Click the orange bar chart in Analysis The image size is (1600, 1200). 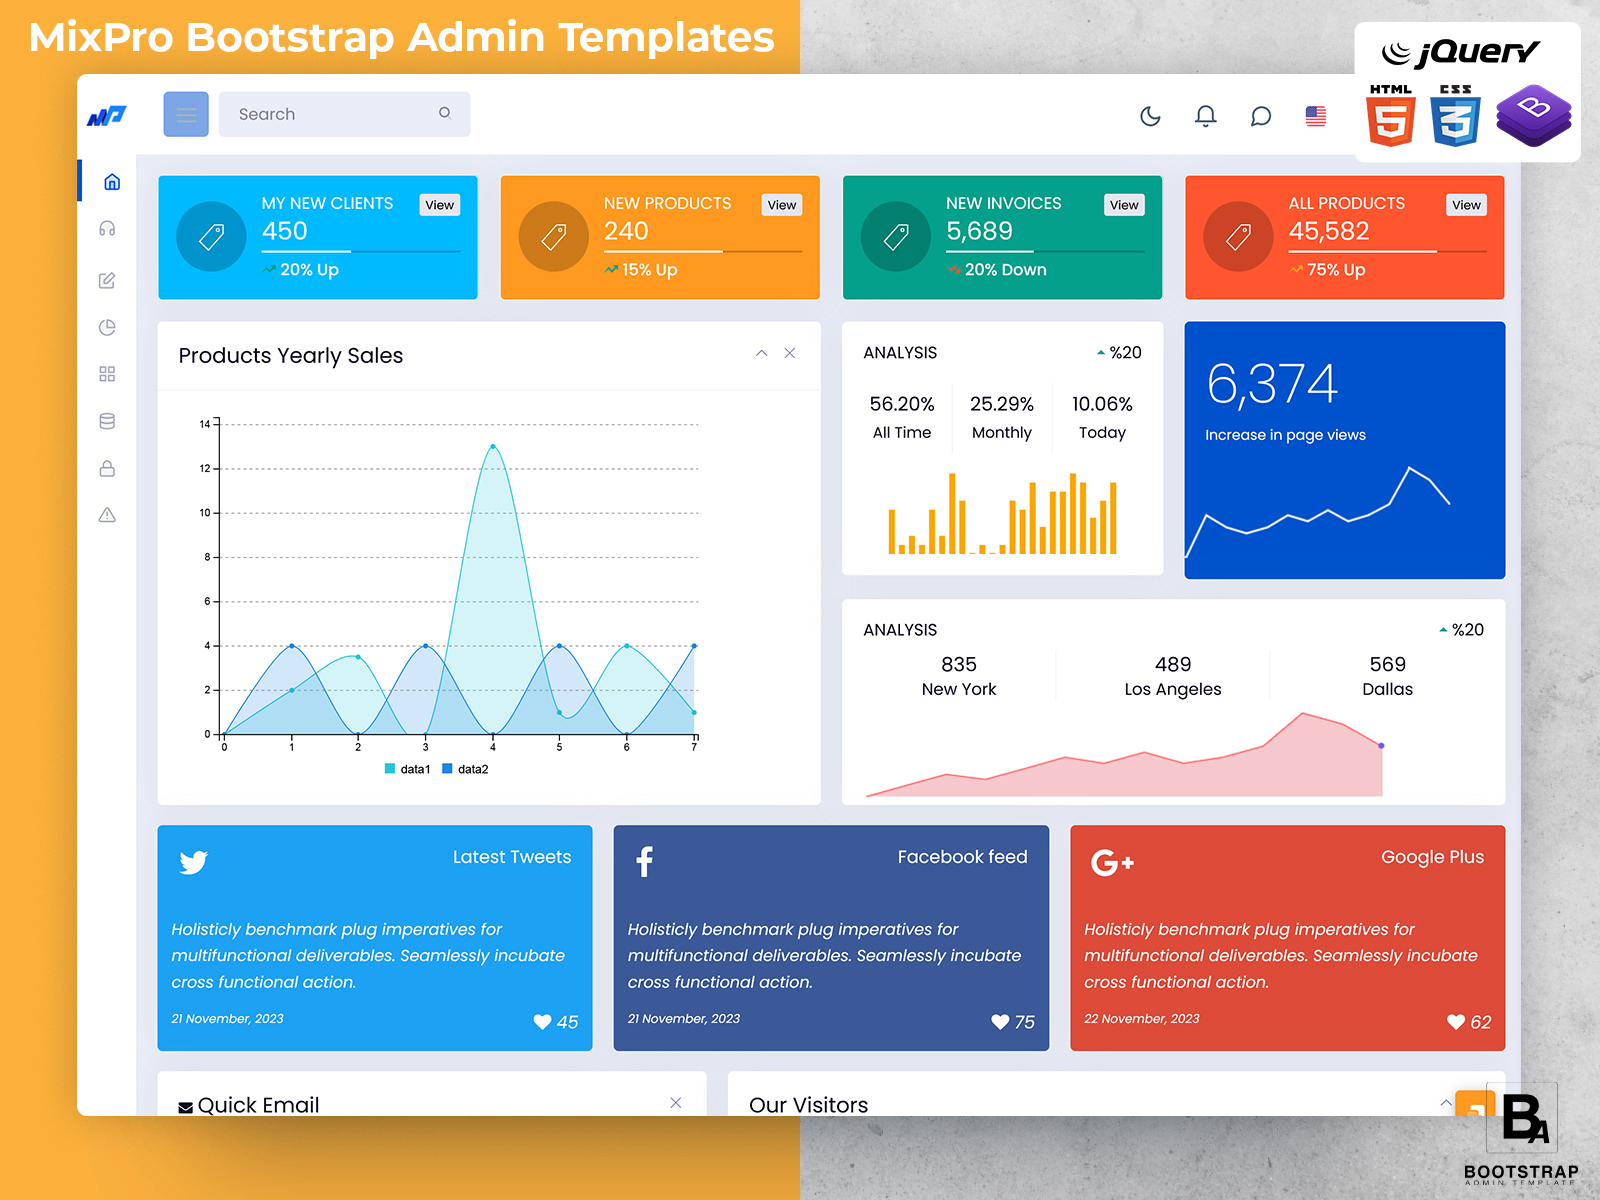click(x=1002, y=513)
